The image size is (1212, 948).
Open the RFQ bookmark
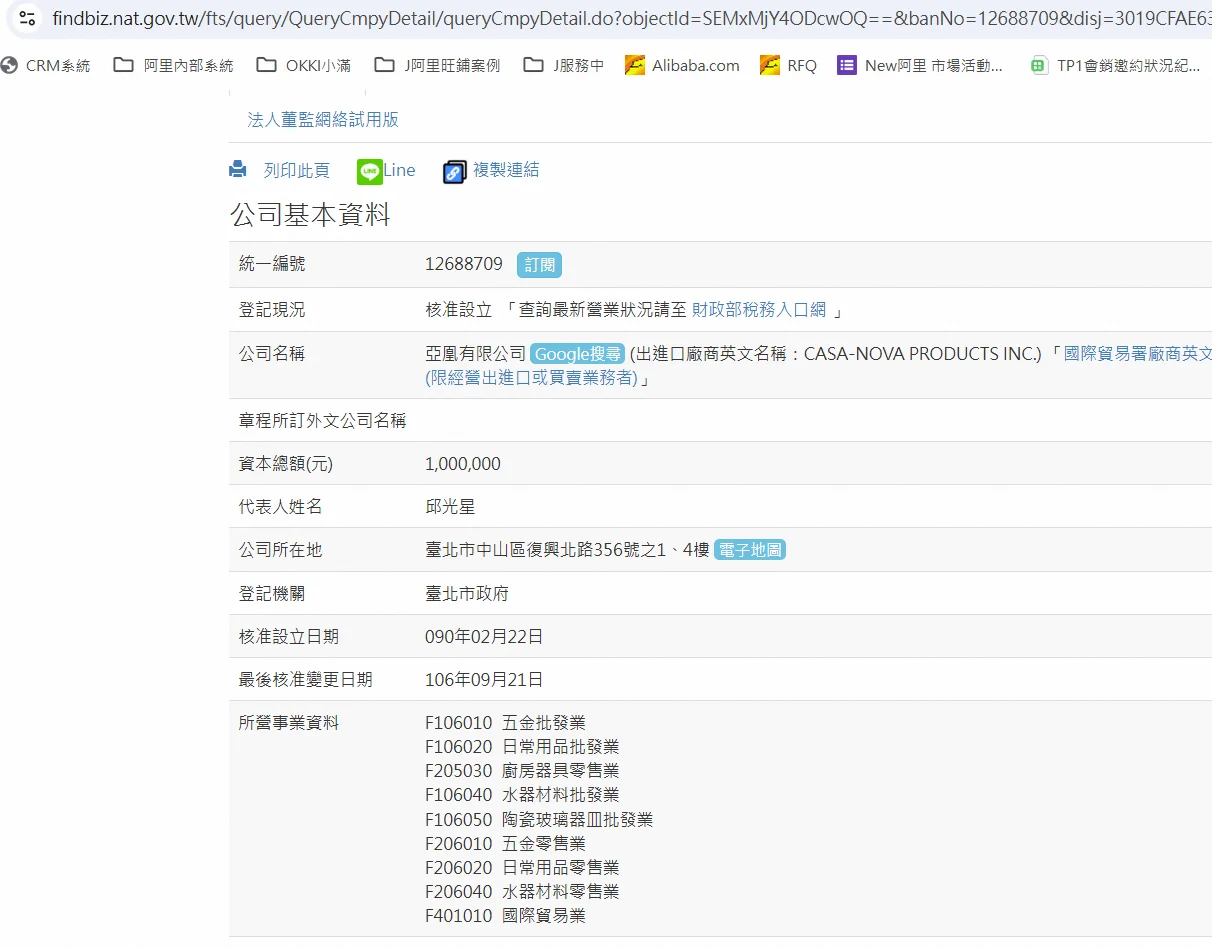788,65
